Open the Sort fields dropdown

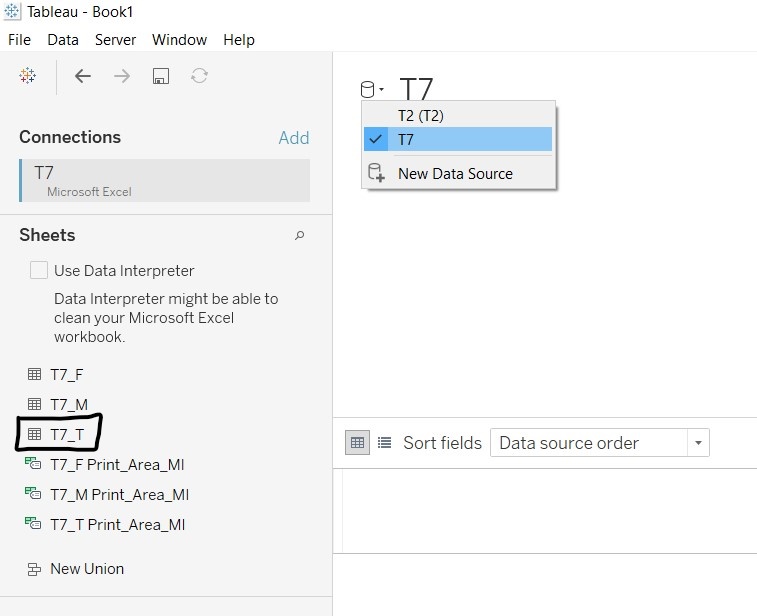(600, 443)
